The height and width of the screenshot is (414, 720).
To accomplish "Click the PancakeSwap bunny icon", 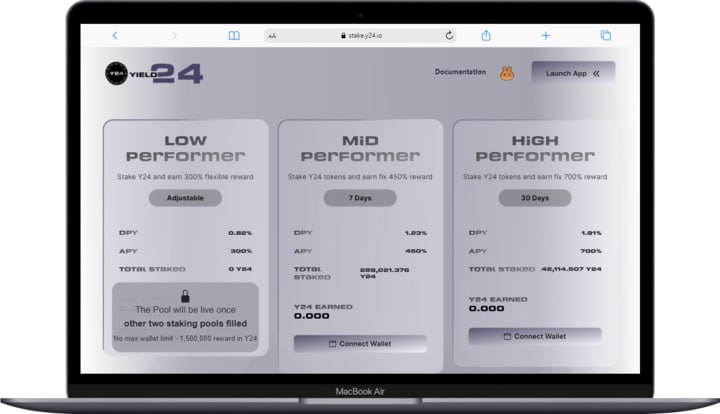I will [507, 73].
